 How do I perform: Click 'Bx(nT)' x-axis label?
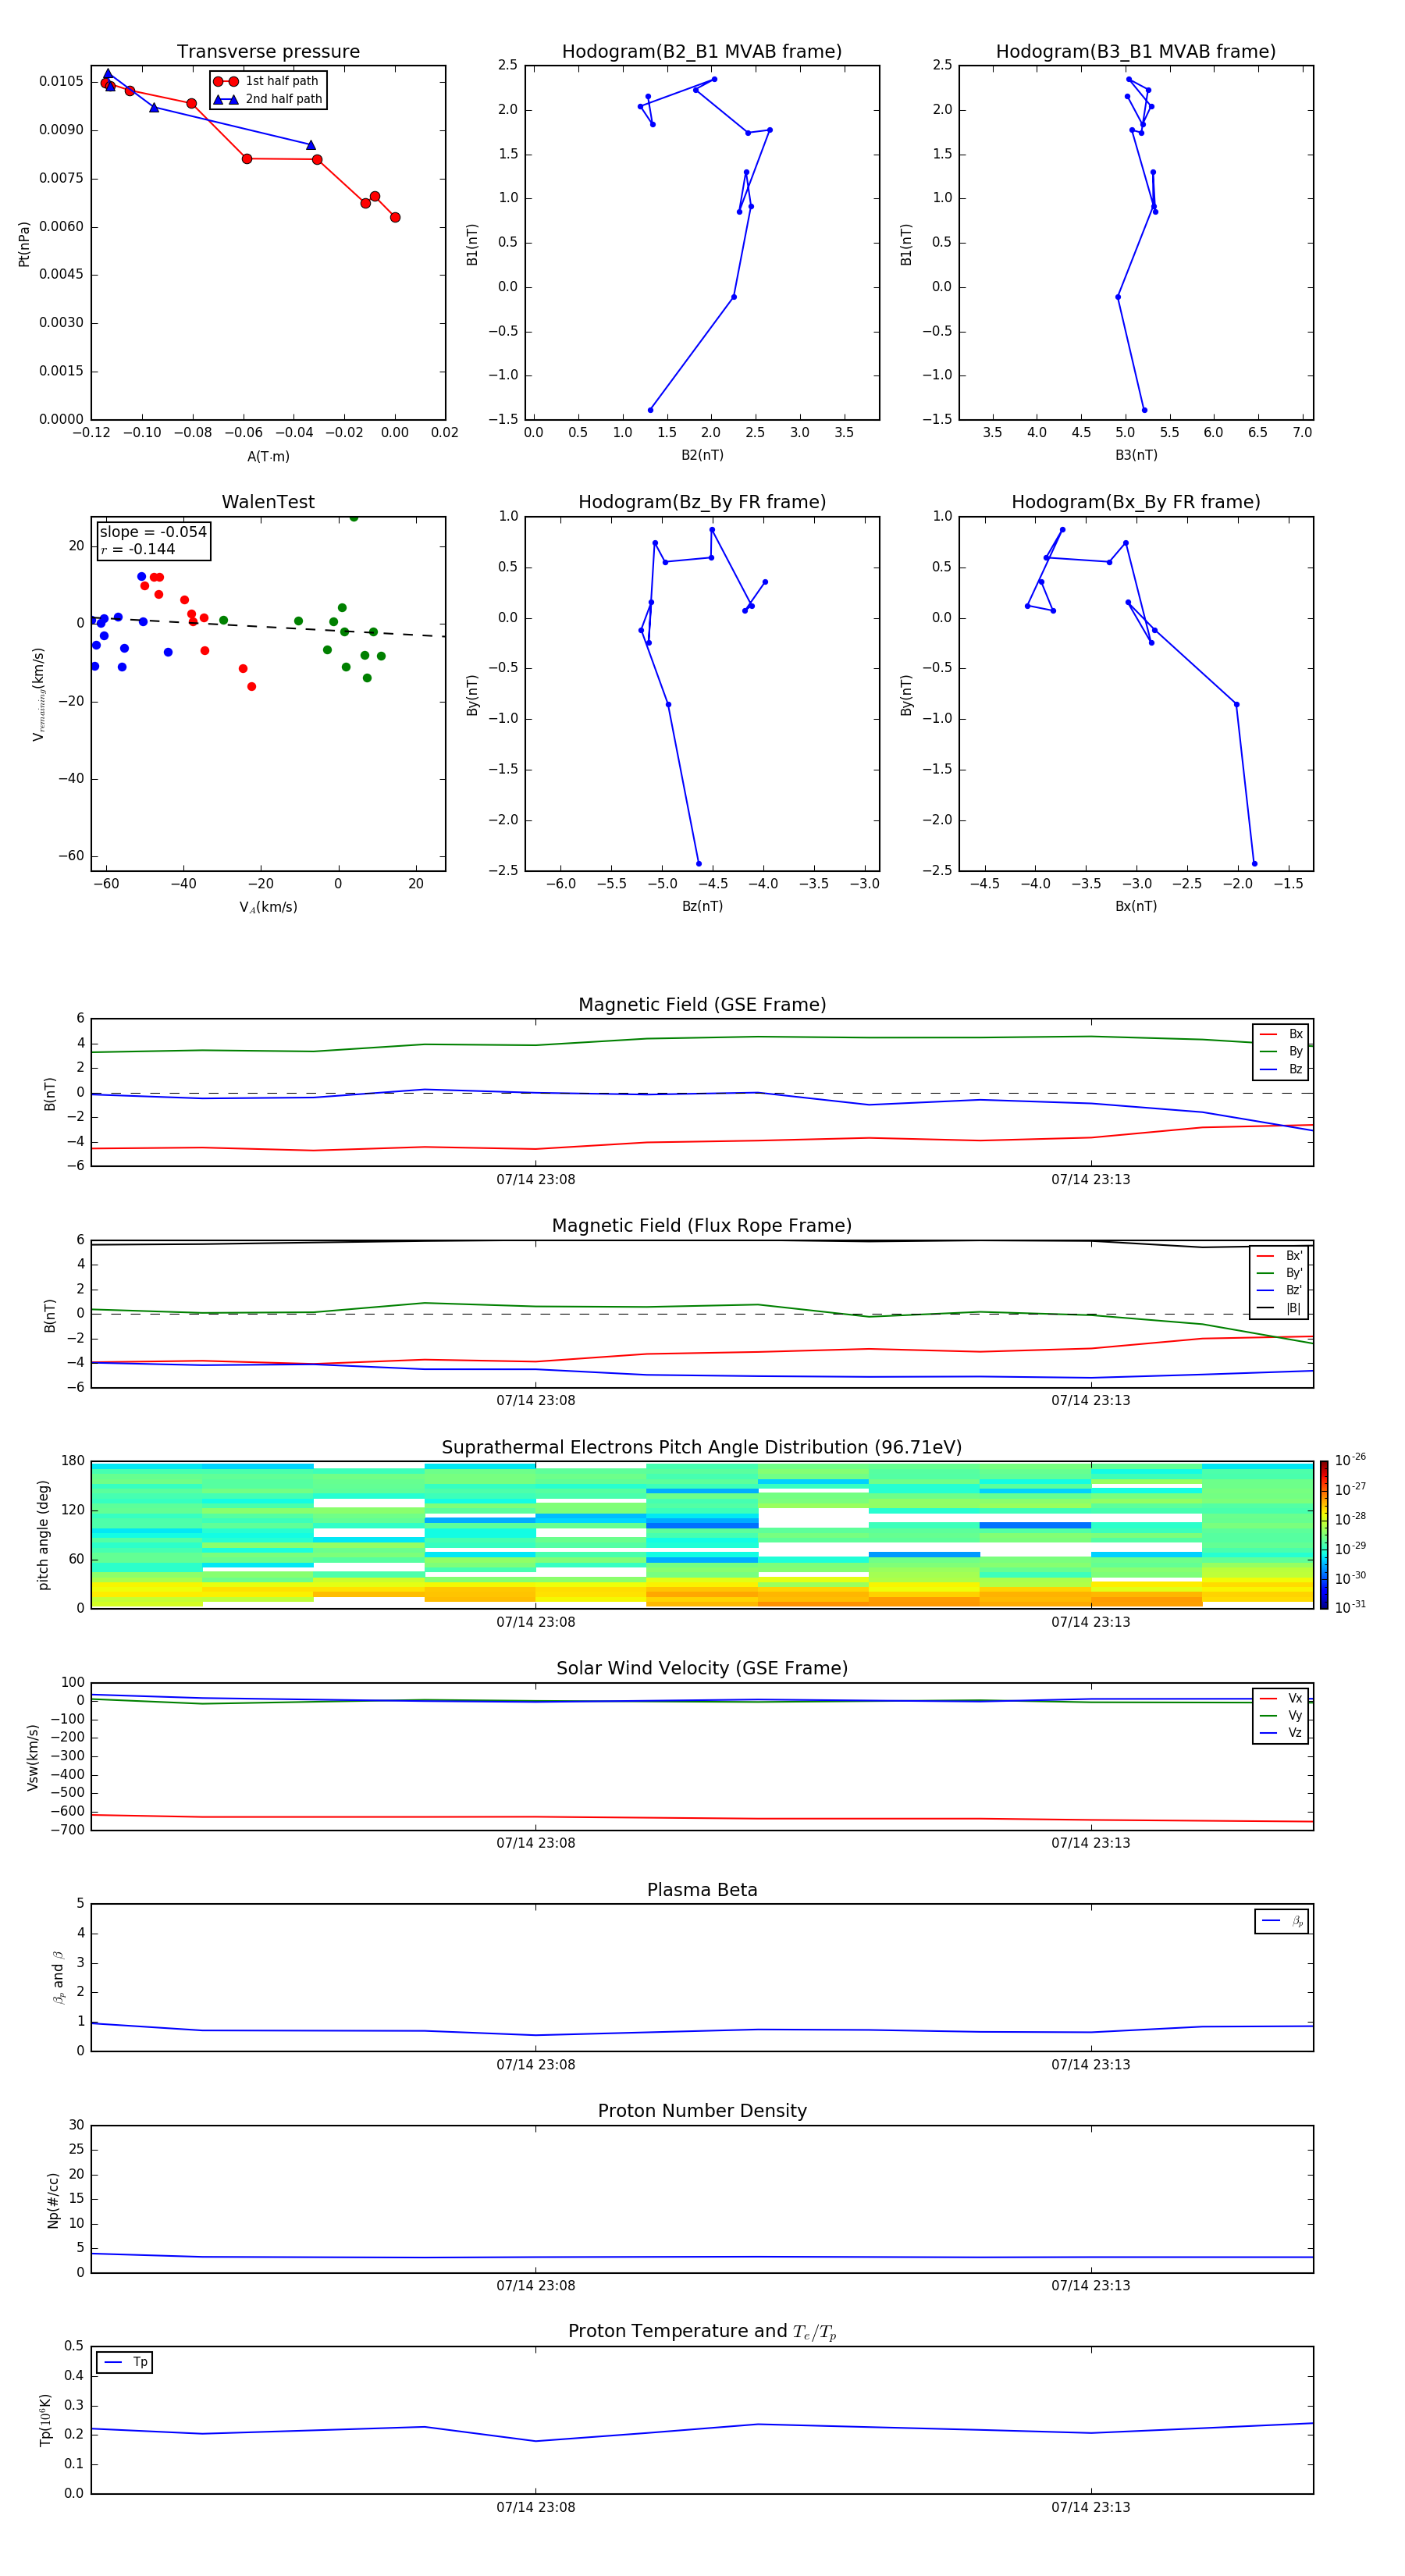tap(1136, 906)
